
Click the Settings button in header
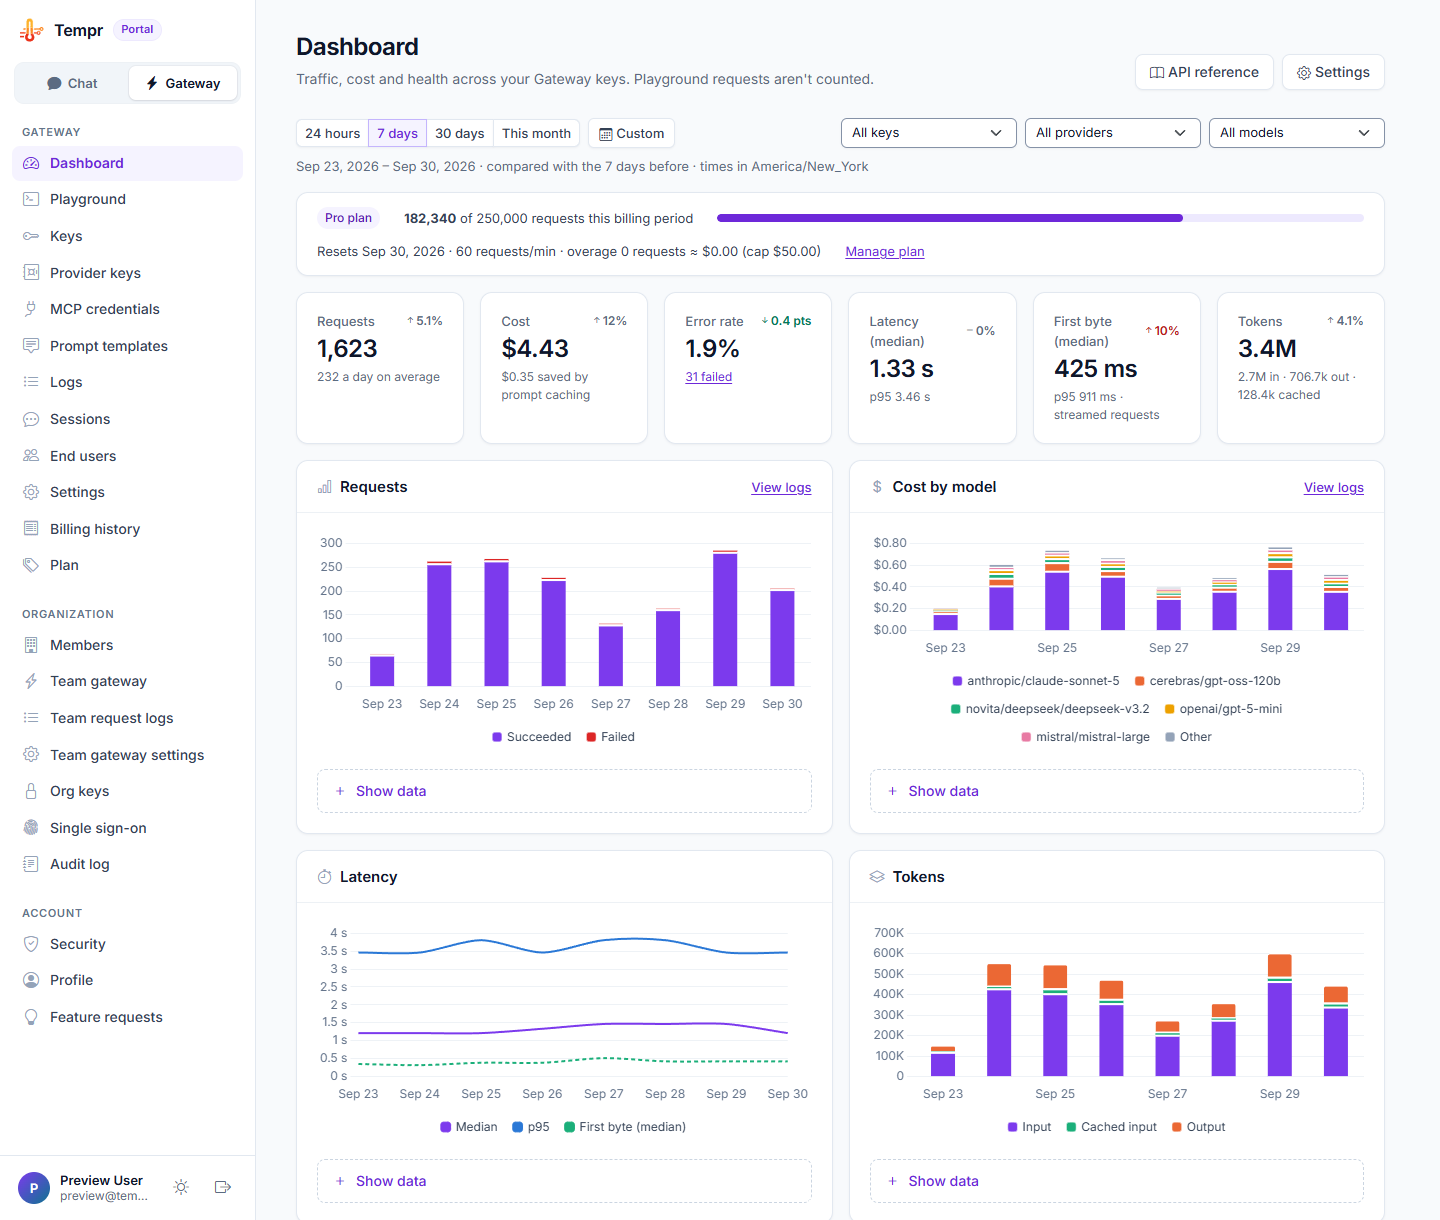(1333, 72)
